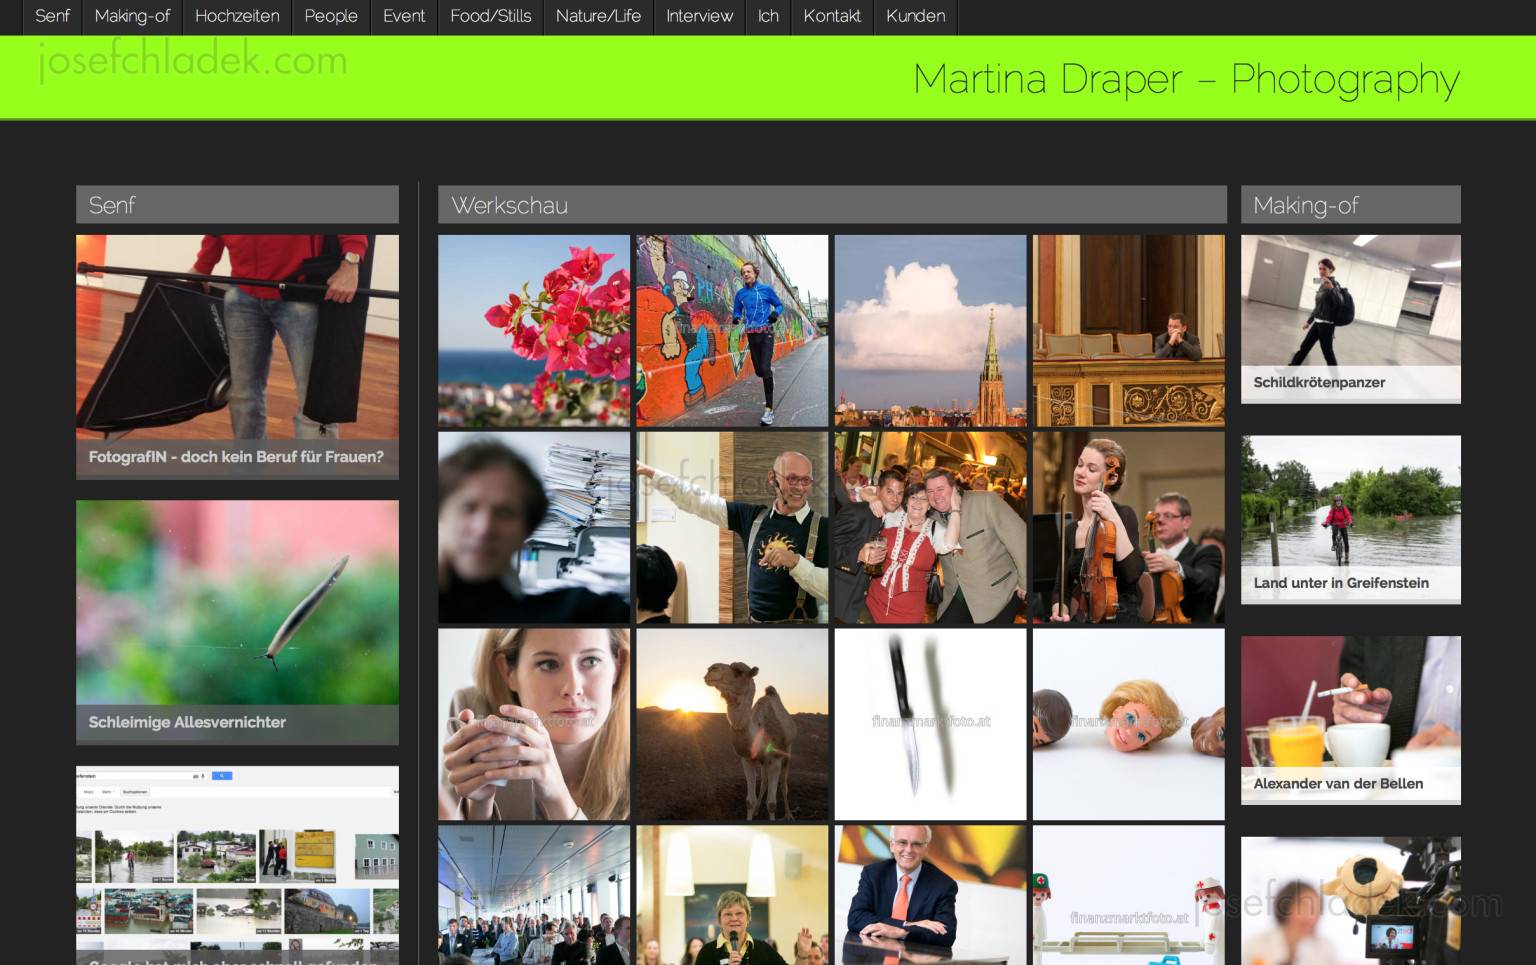Open the Hochzeiten menu item
1536x965 pixels.
coord(237,16)
